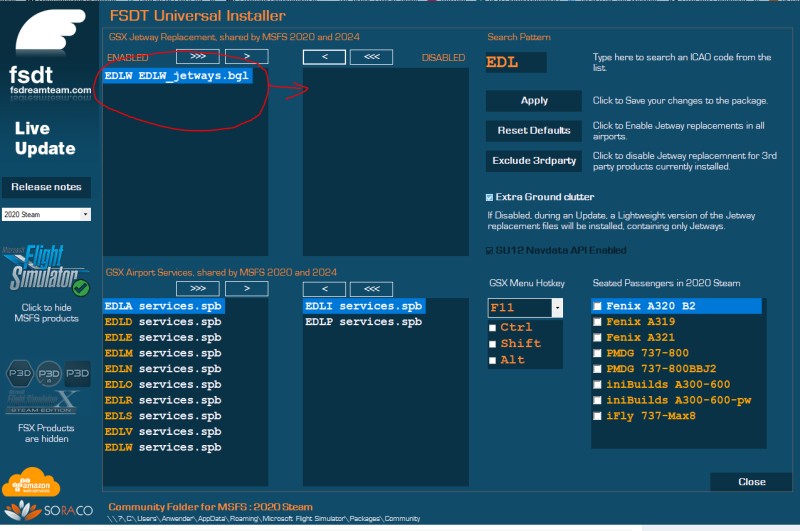Expand the F11 GSX Menu Hotkey dropdown
Viewport: 800px width, 531px height.
coord(557,307)
